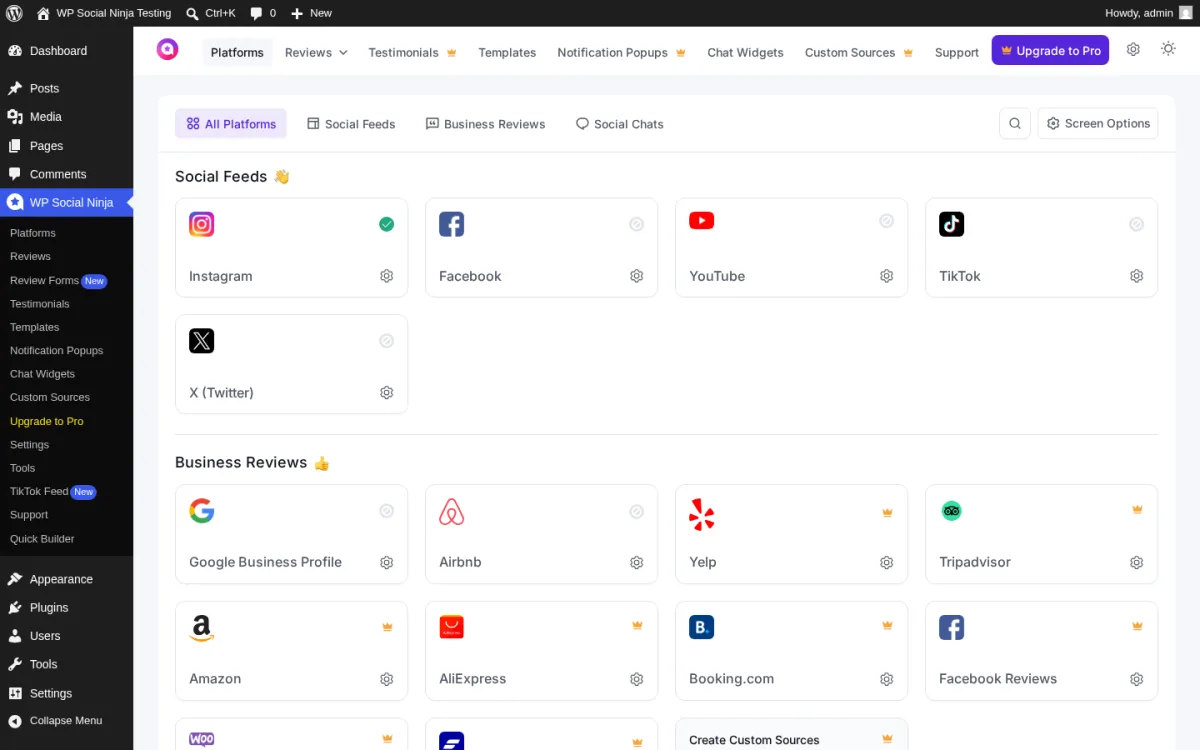This screenshot has height=750, width=1200.
Task: Open Support link in top navigation
Action: point(957,52)
